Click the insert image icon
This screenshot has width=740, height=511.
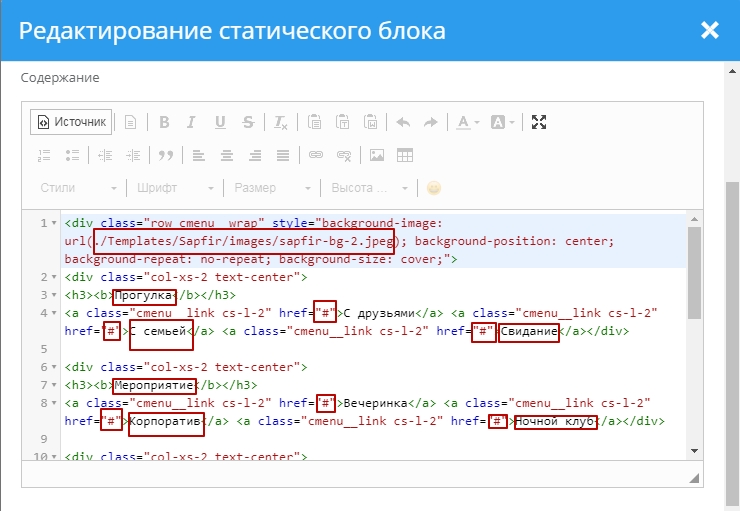[x=377, y=155]
